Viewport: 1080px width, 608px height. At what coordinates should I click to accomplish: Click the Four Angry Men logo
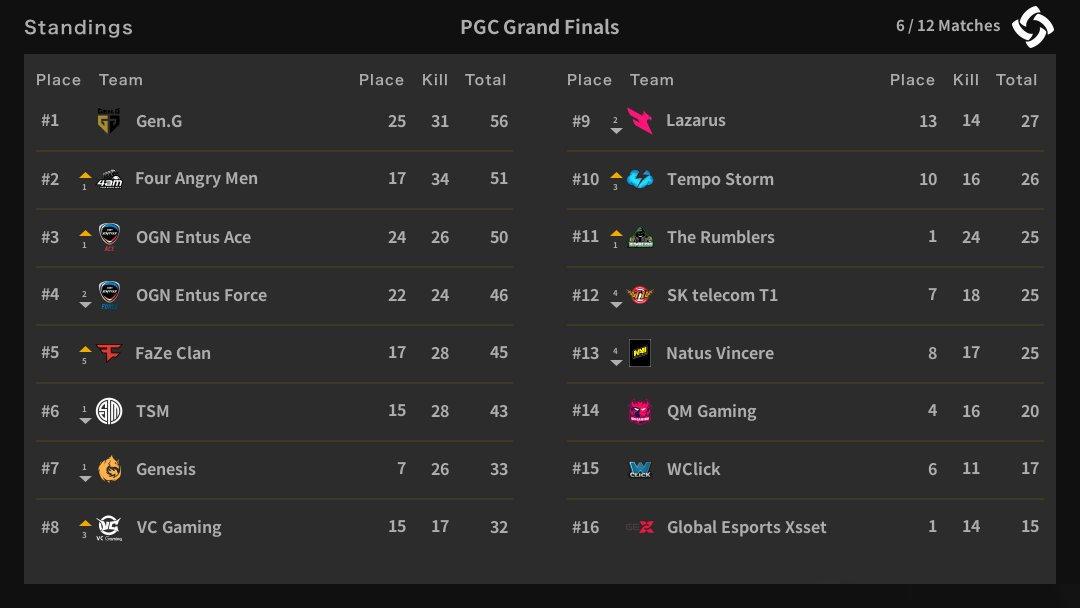[x=110, y=179]
